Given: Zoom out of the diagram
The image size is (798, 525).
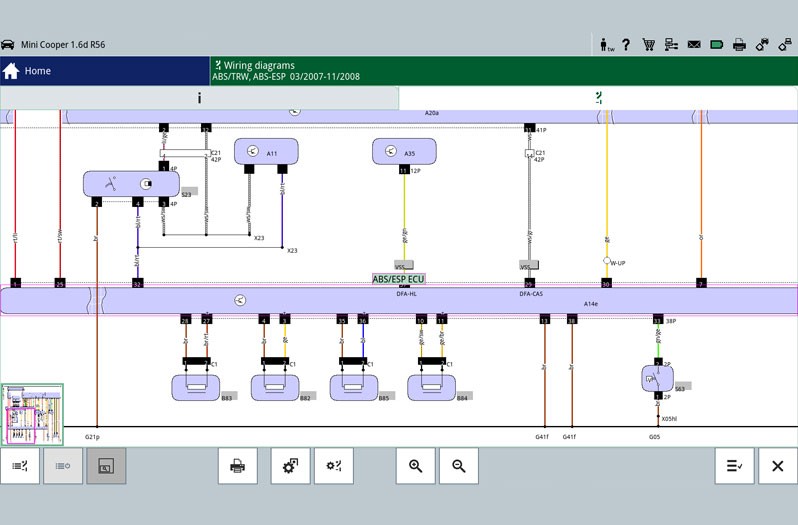Looking at the screenshot, I should click(459, 466).
